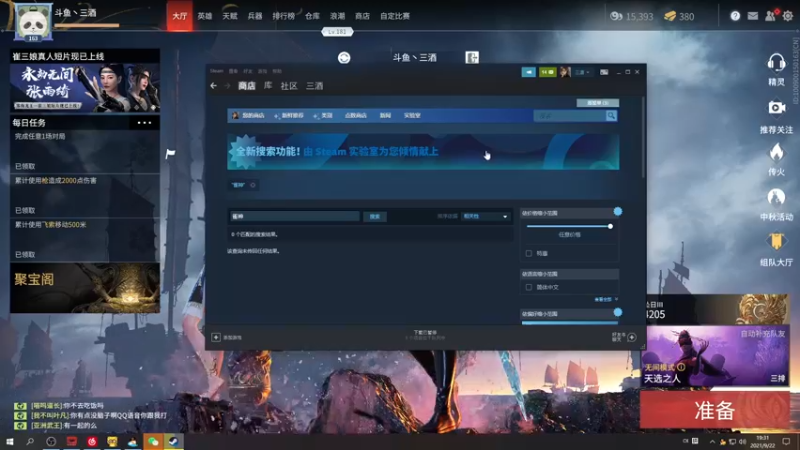800x450 pixels.
Task: Click Steam back arrow
Action: [x=214, y=86]
